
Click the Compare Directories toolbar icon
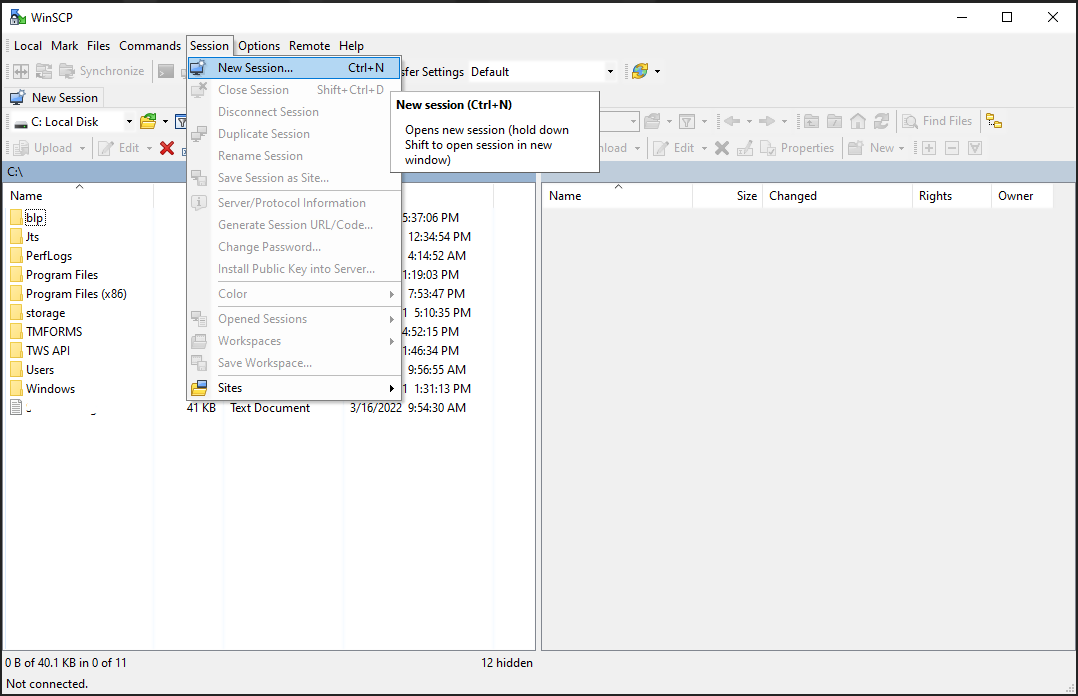[21, 71]
